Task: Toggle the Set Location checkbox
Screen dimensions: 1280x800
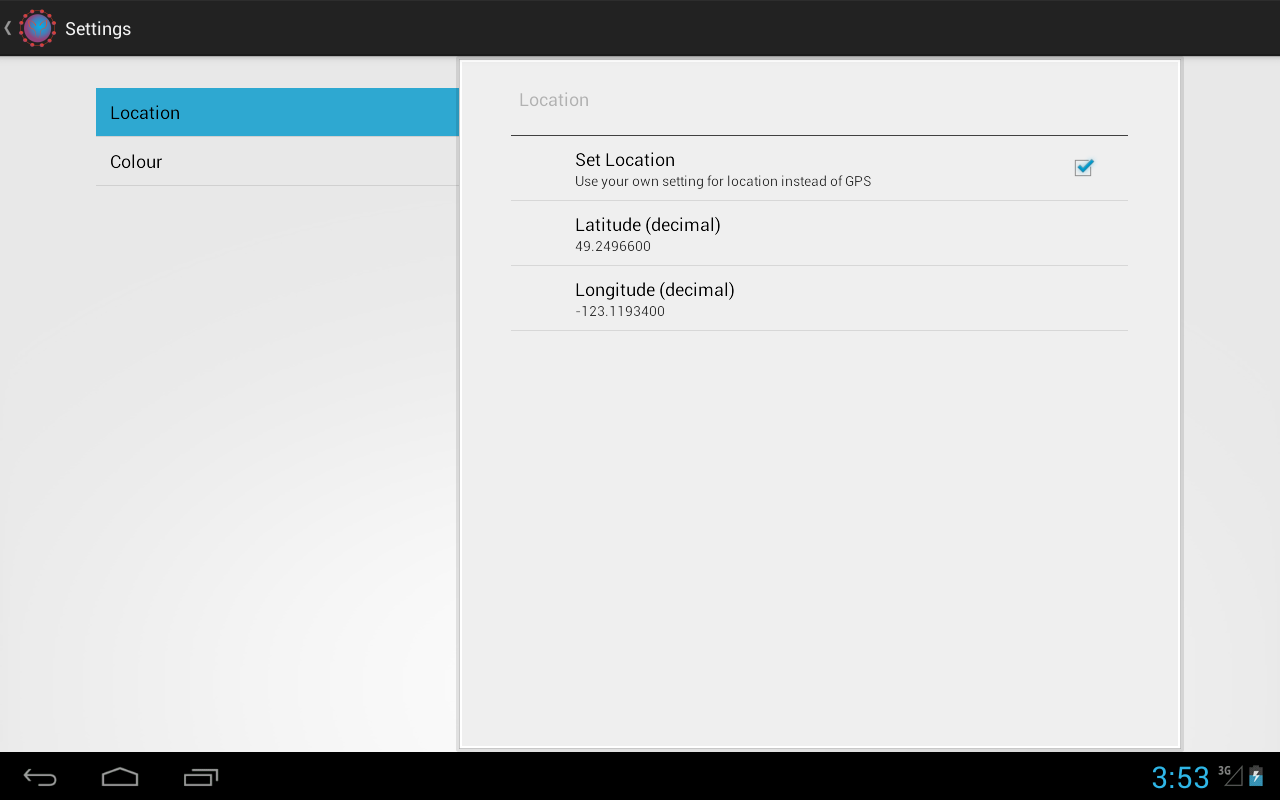Action: (x=1083, y=167)
